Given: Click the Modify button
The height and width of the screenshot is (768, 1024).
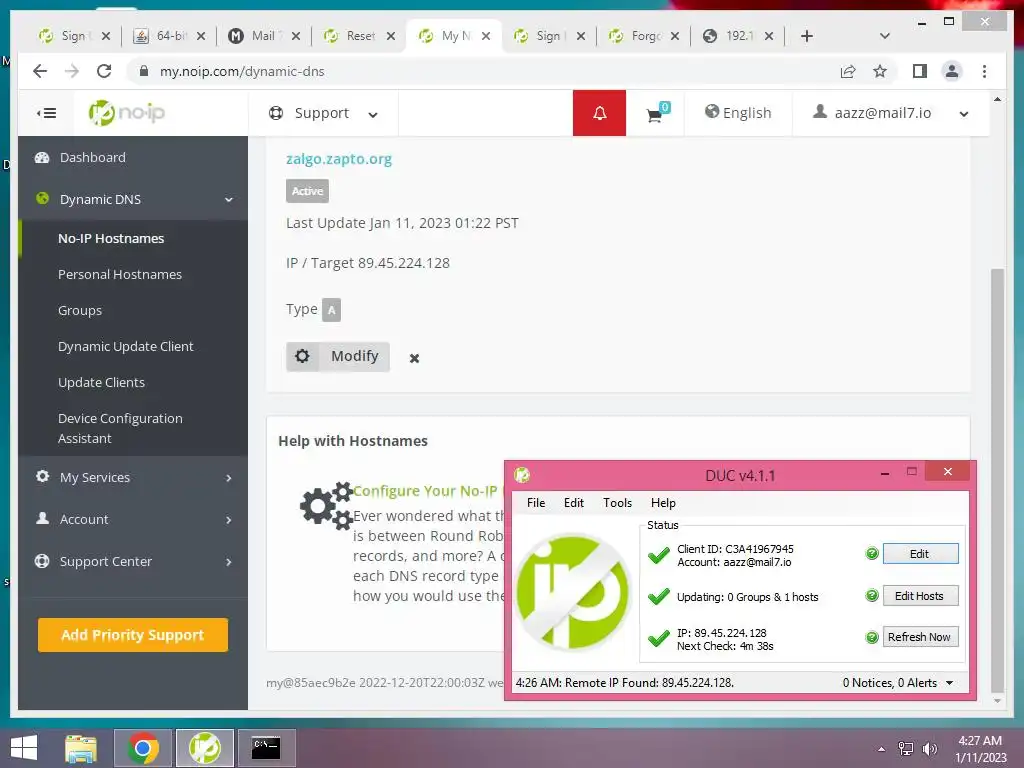Looking at the screenshot, I should click(338, 357).
